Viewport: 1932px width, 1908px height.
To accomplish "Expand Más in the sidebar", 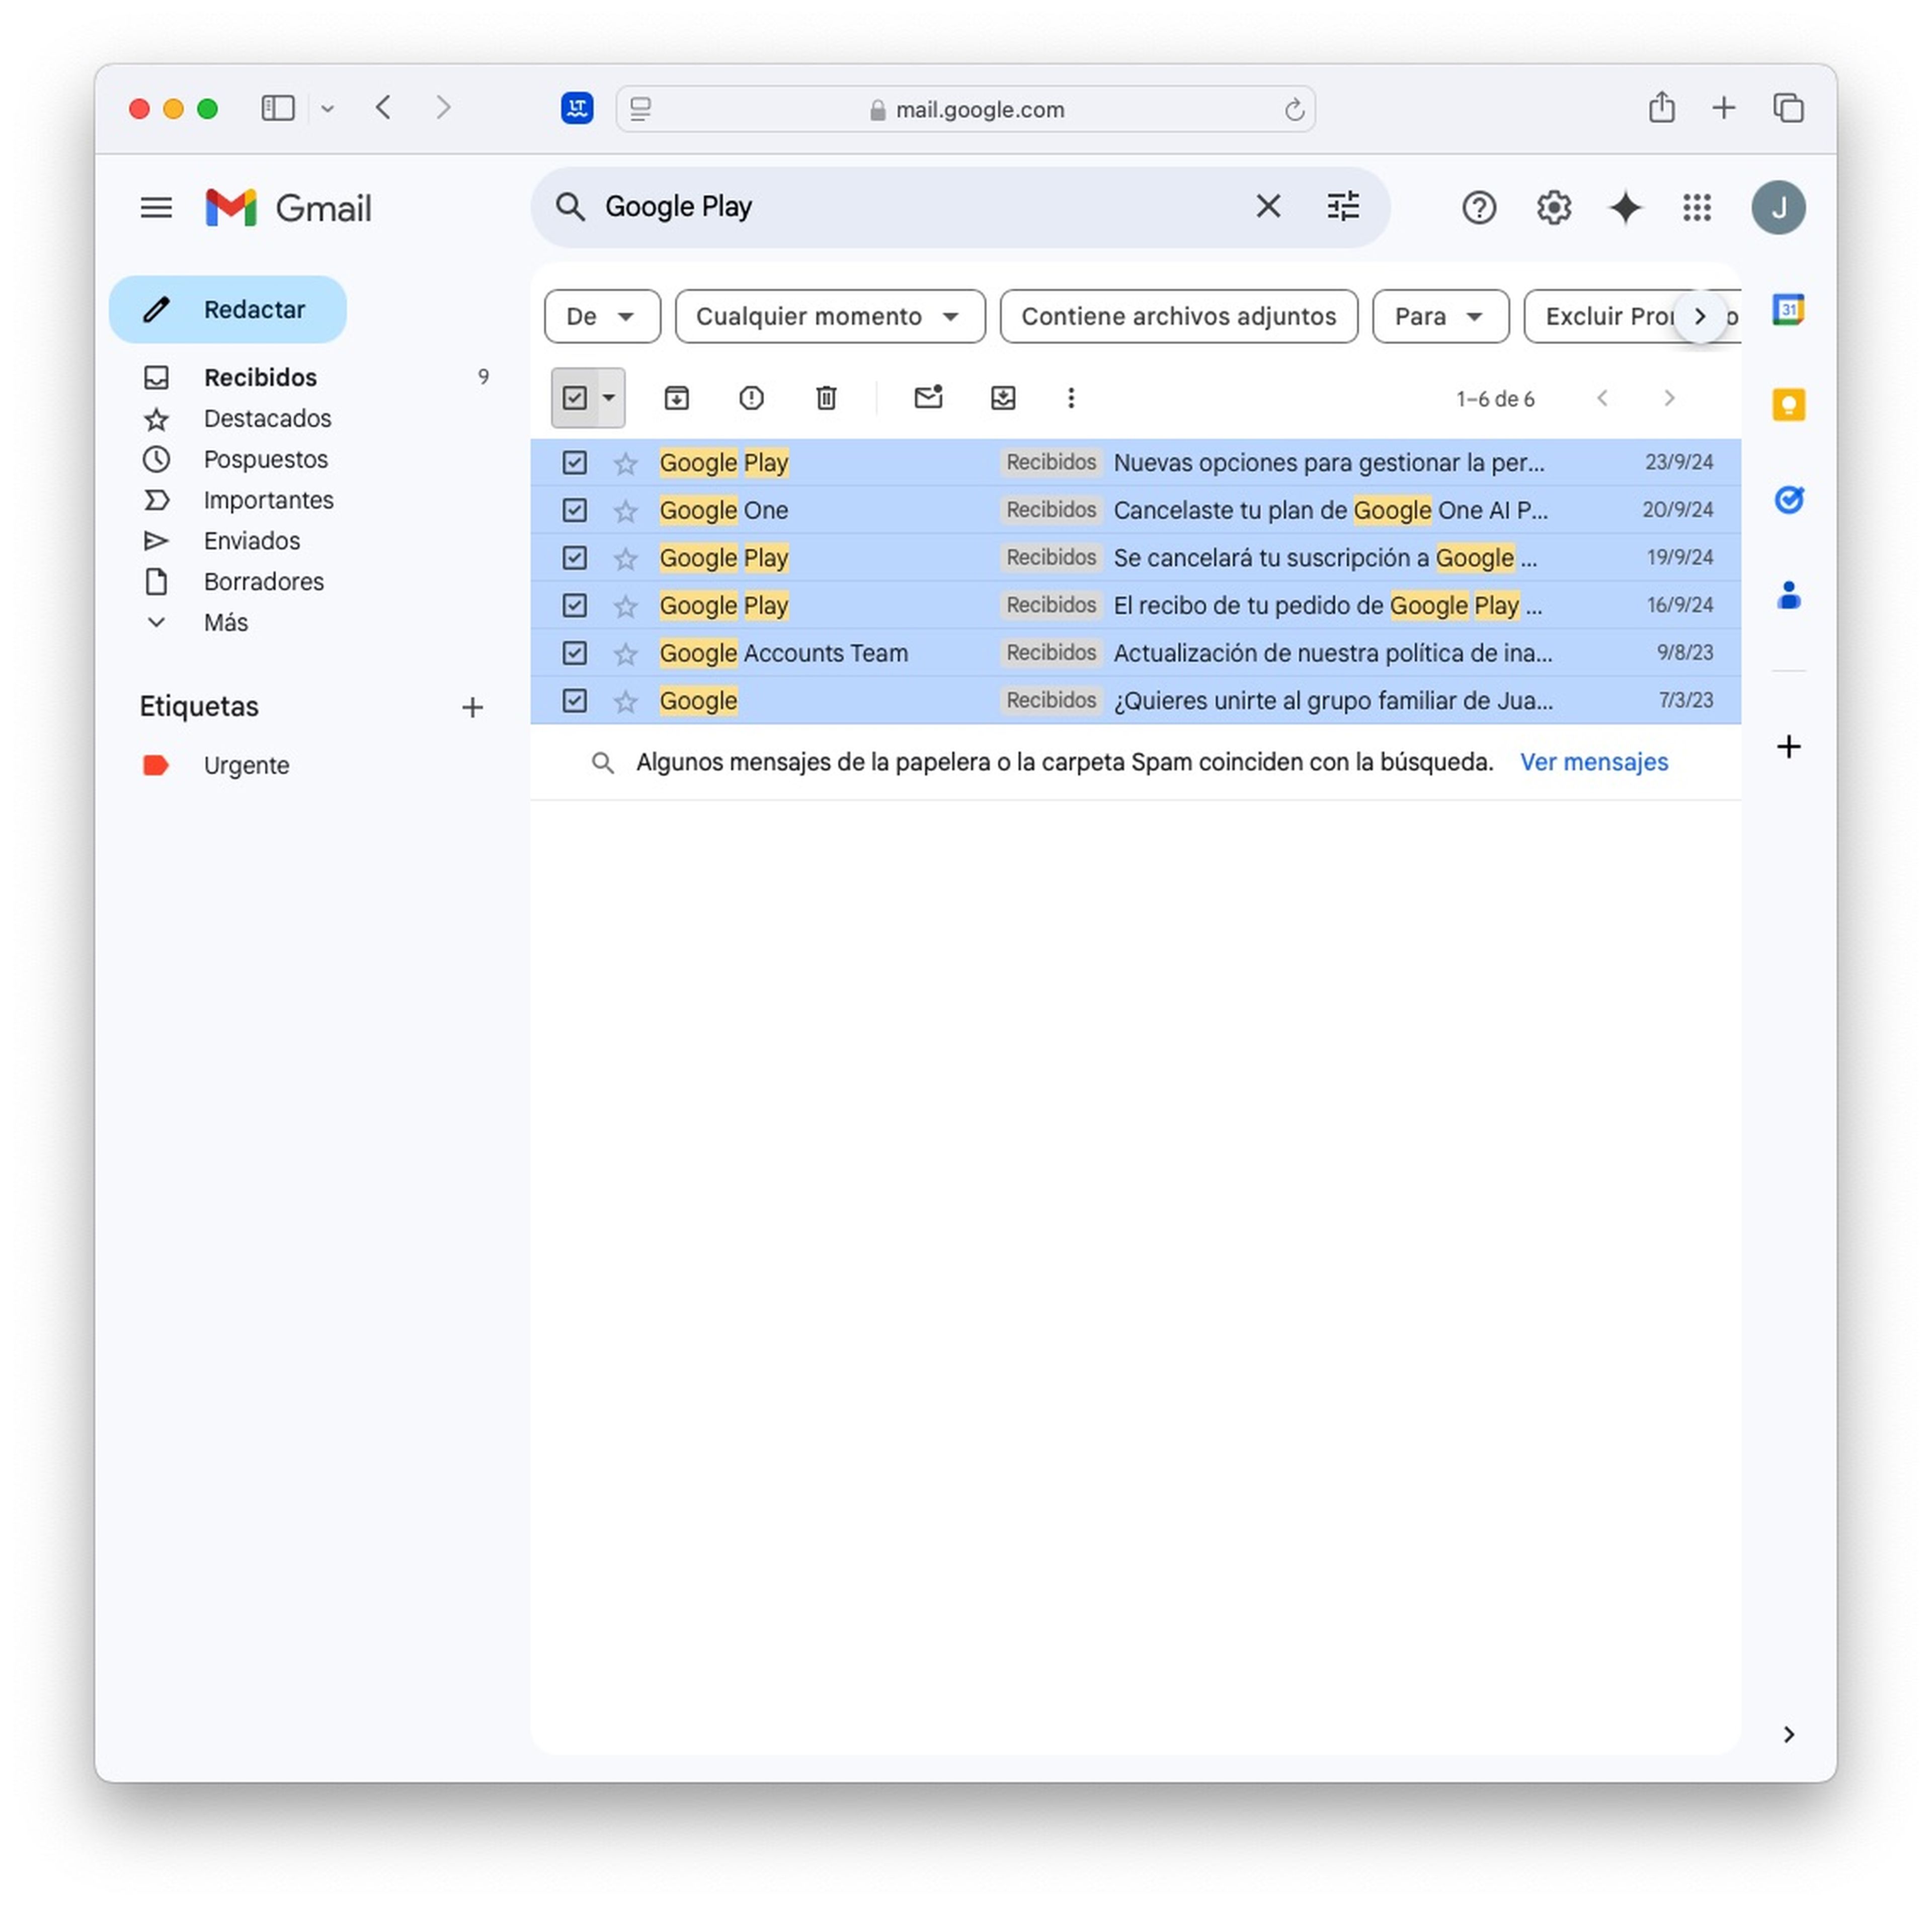I will [226, 623].
